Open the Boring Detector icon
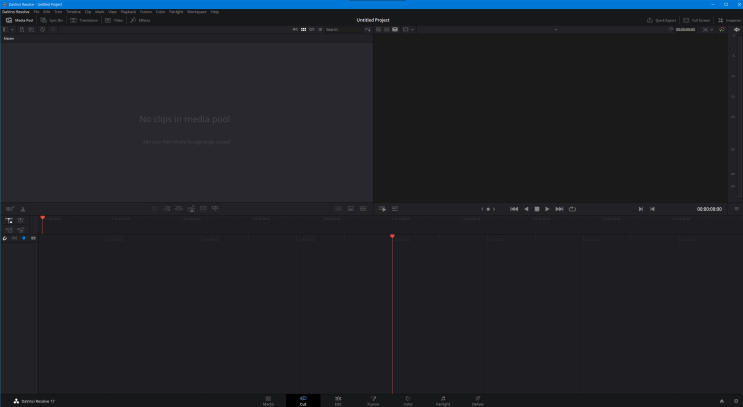 (x=10, y=209)
